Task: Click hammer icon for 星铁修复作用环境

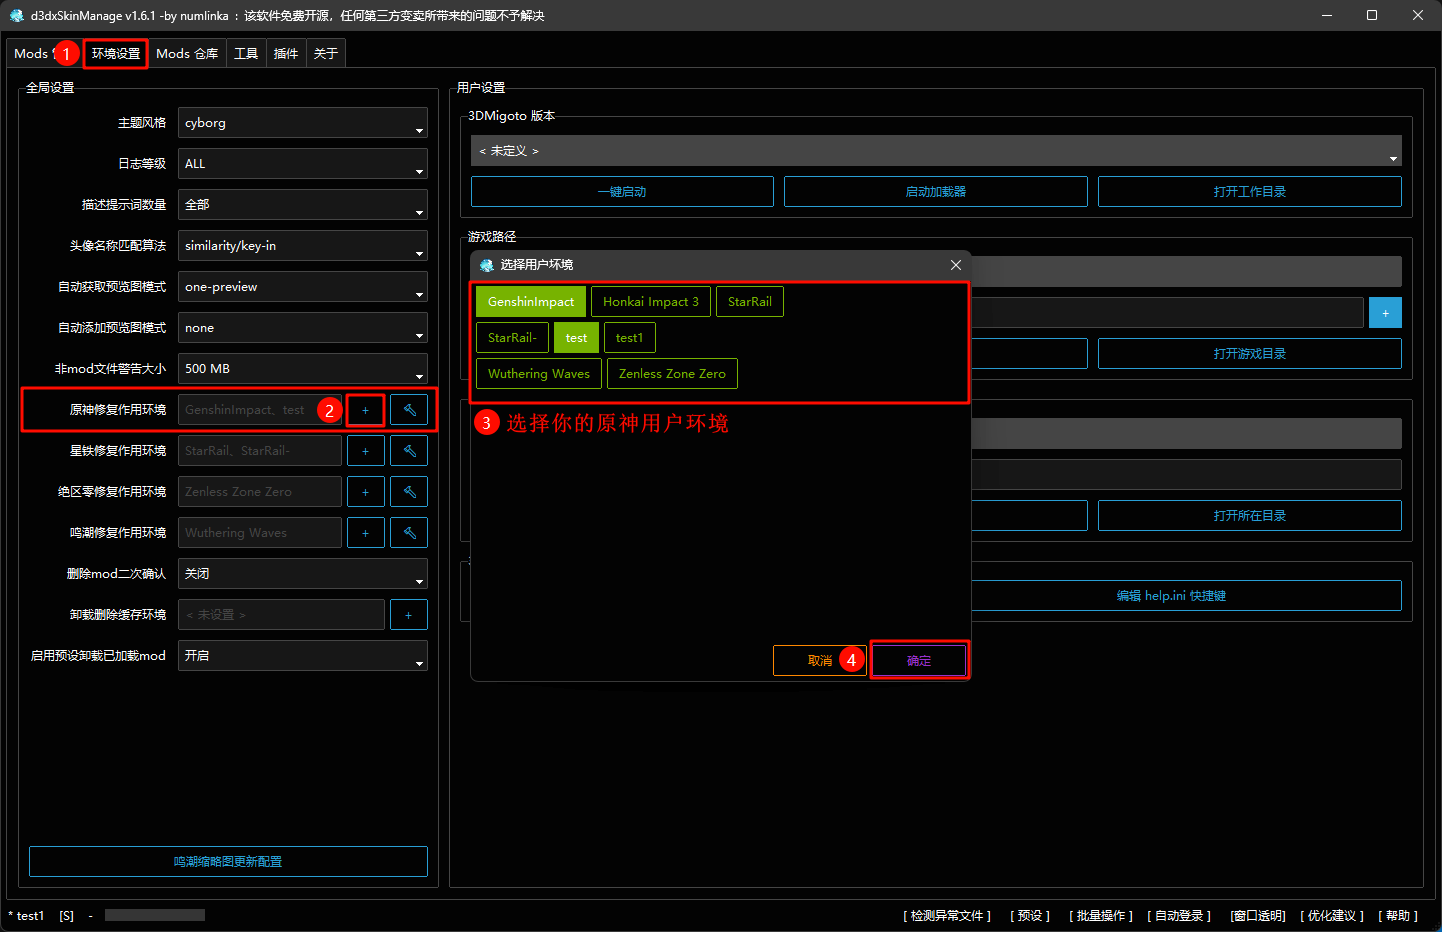Action: click(409, 451)
